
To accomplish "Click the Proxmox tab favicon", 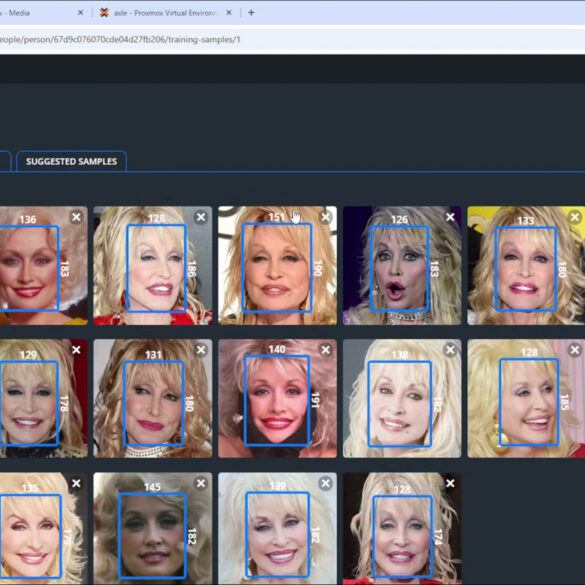I will click(x=104, y=13).
